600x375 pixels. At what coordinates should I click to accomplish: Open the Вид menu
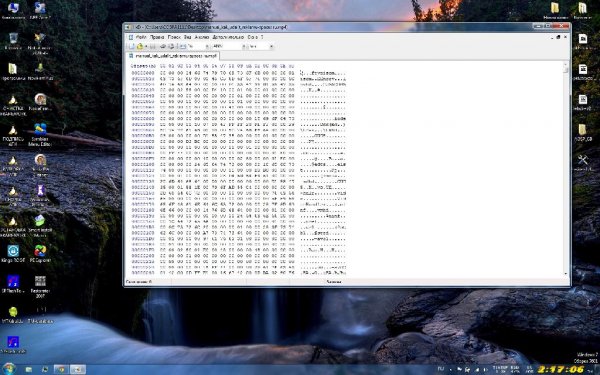[x=188, y=37]
